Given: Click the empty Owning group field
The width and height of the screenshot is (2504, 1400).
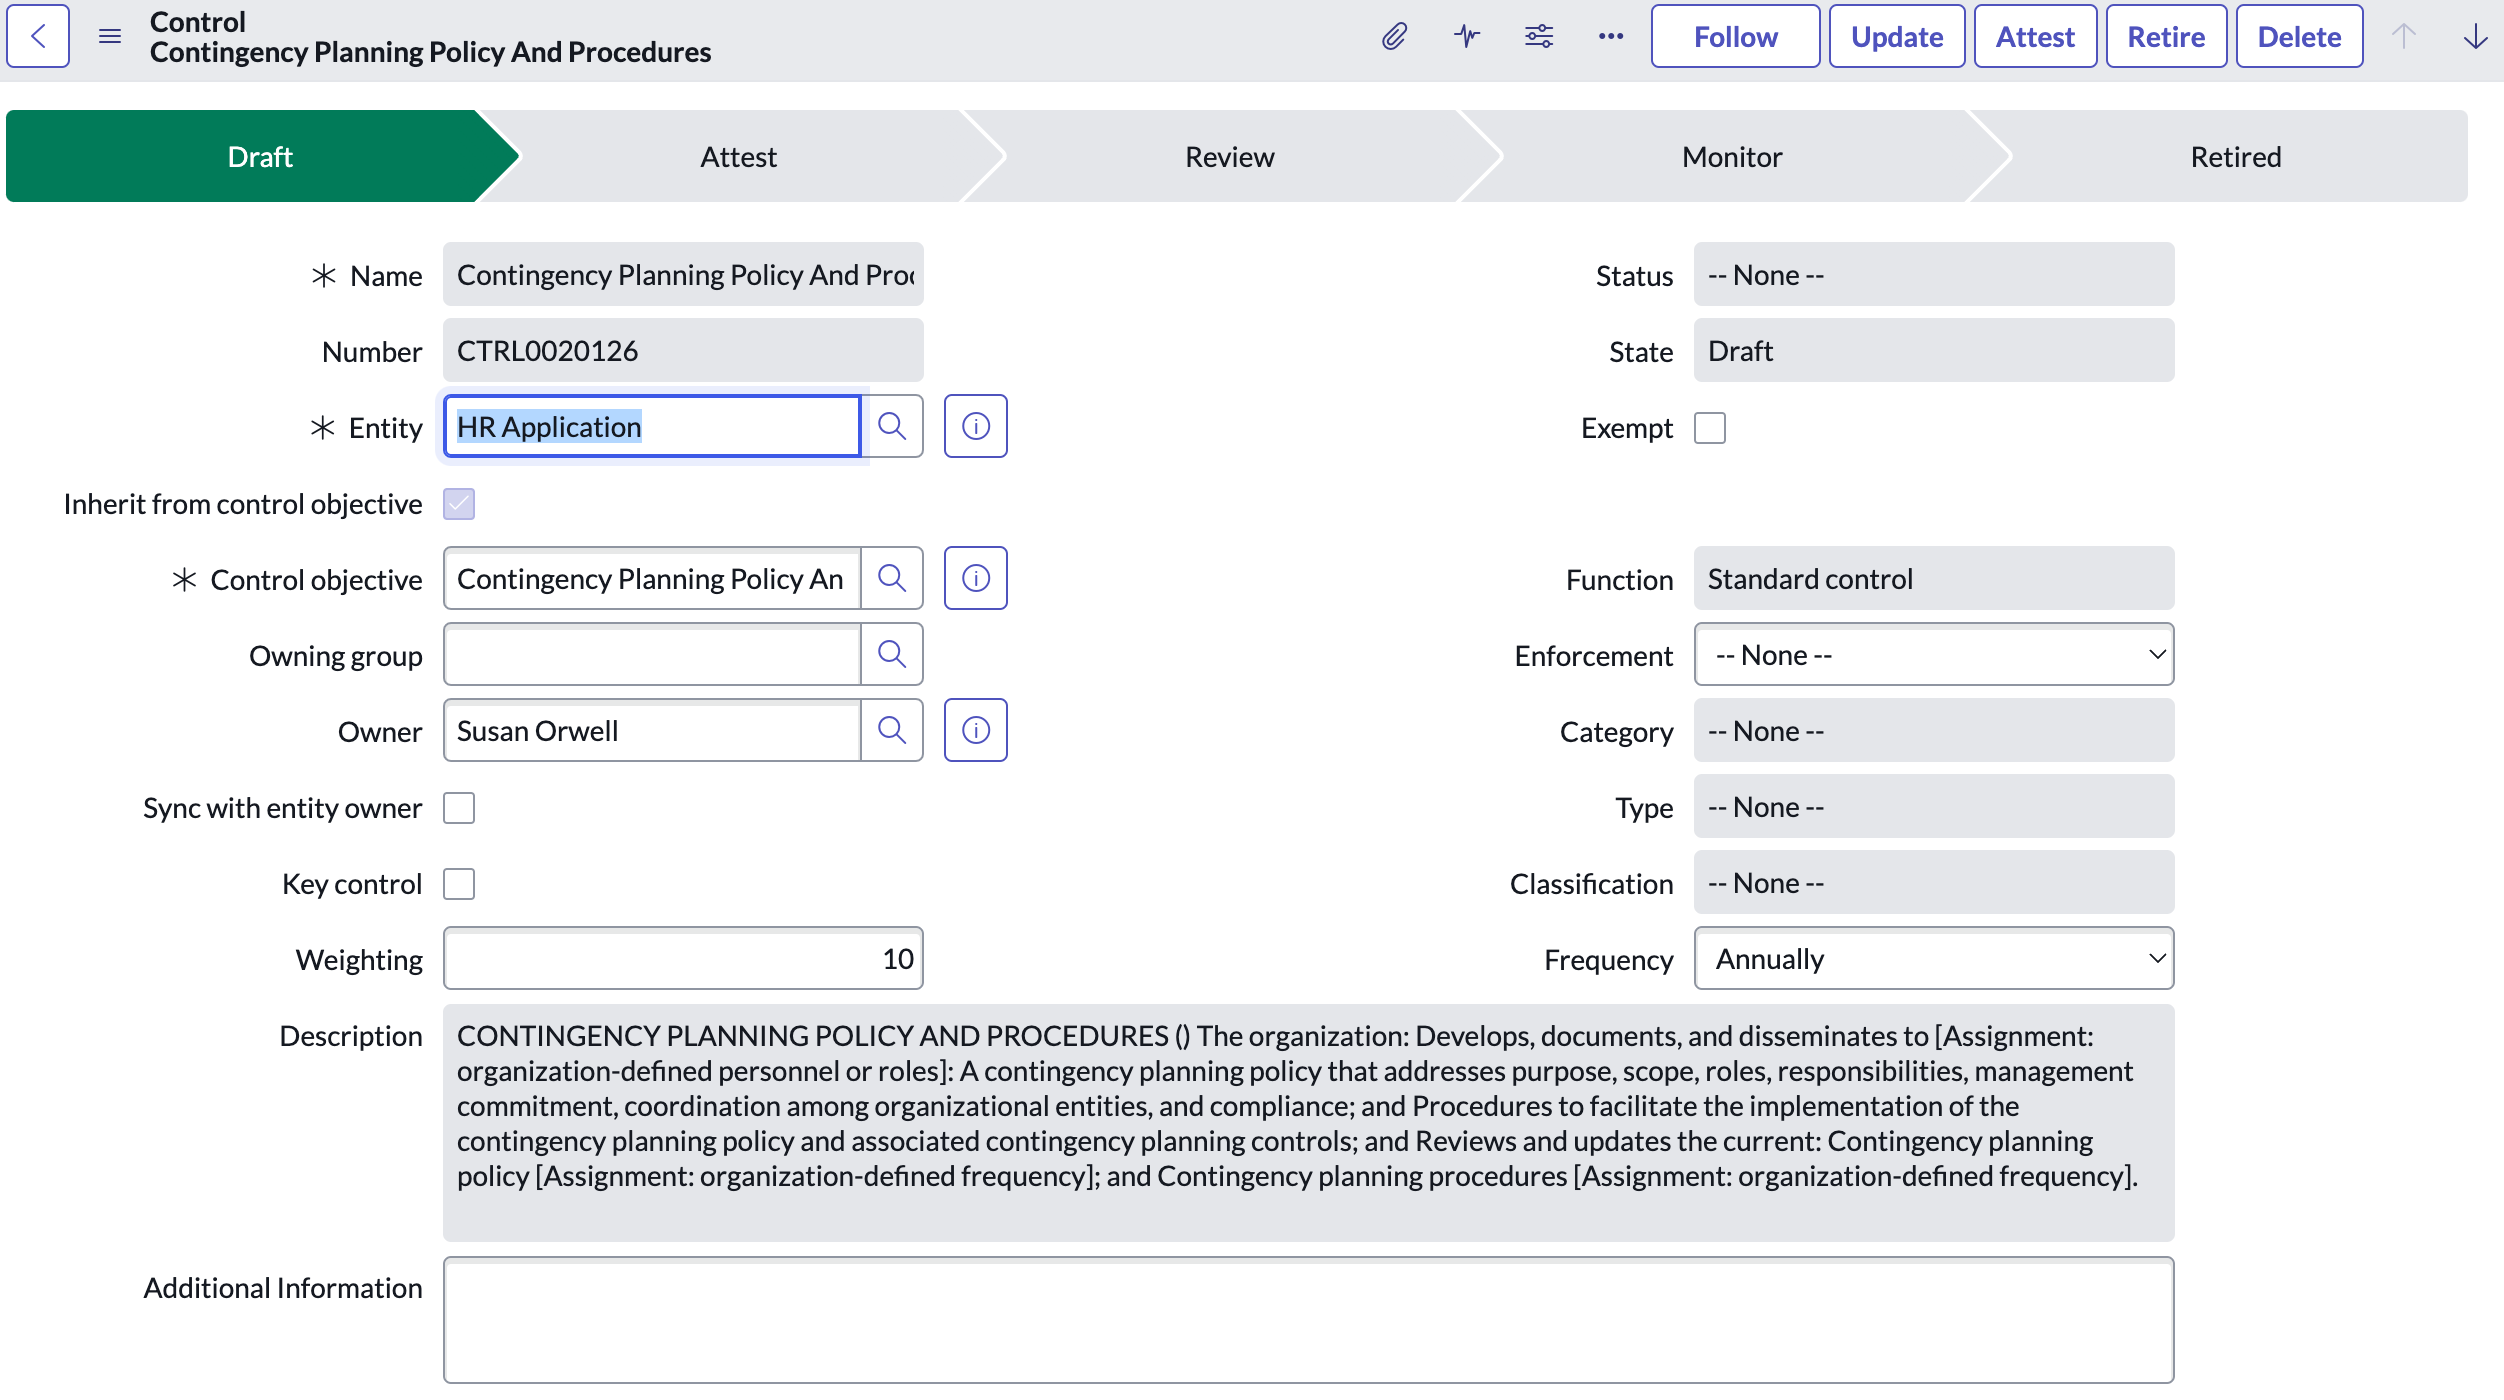Looking at the screenshot, I should pyautogui.click(x=652, y=655).
